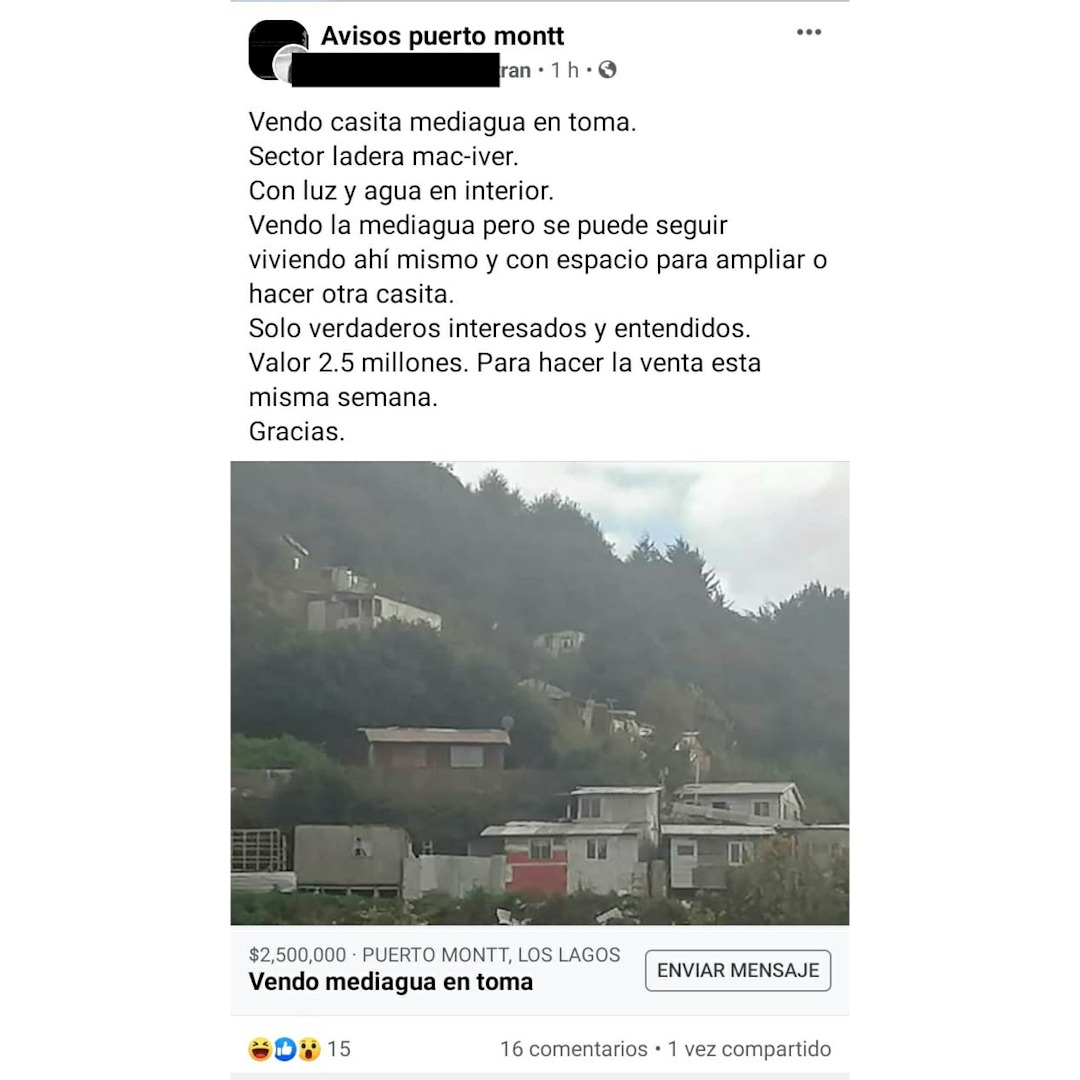Open Vendo mediagua en toma listing title
Screen dimensions: 1080x1080
tap(391, 982)
